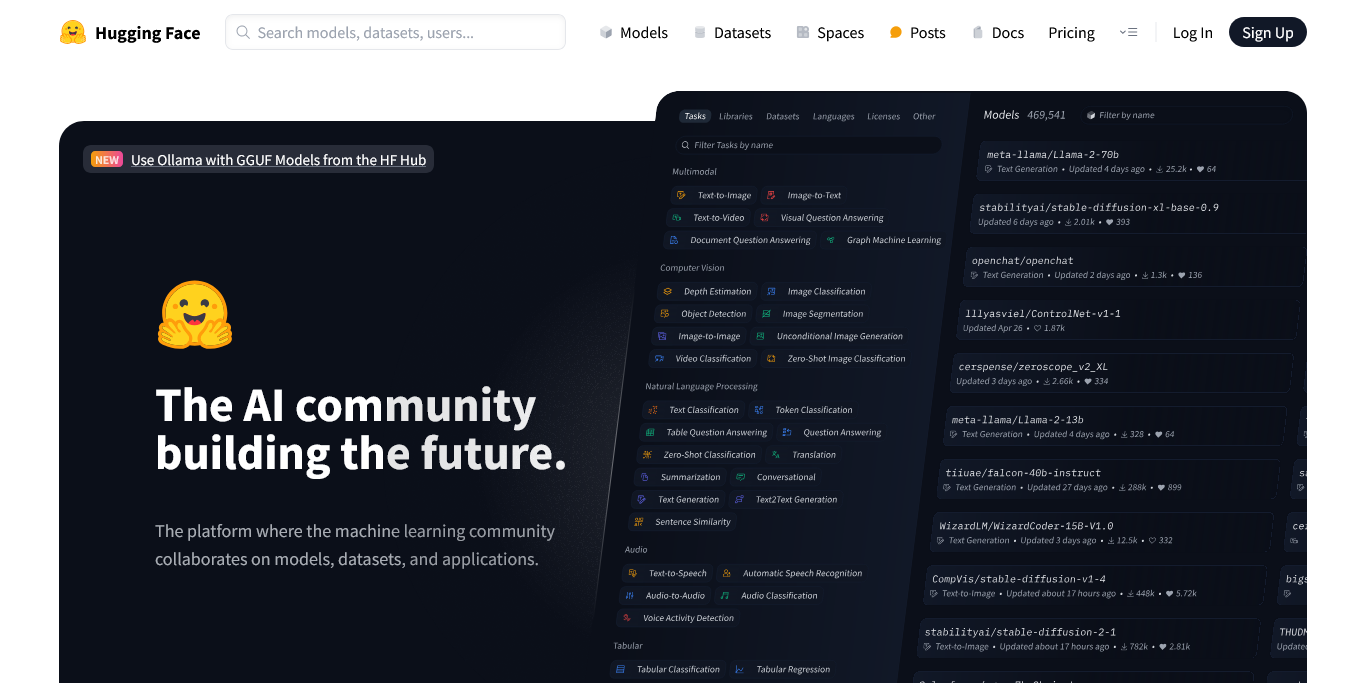Click the Text-to-Speech task icon
This screenshot has width=1366, height=683.
(x=632, y=573)
